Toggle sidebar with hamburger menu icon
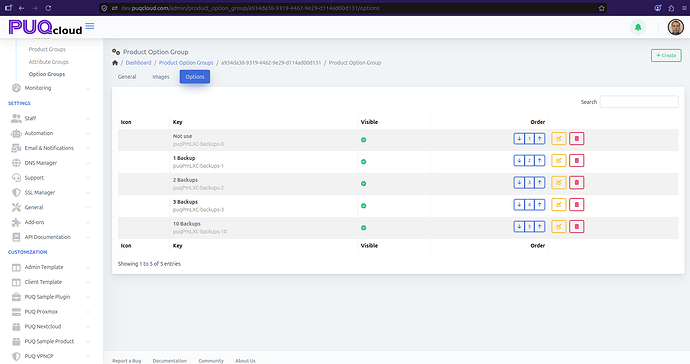690x364 pixels. pyautogui.click(x=90, y=26)
